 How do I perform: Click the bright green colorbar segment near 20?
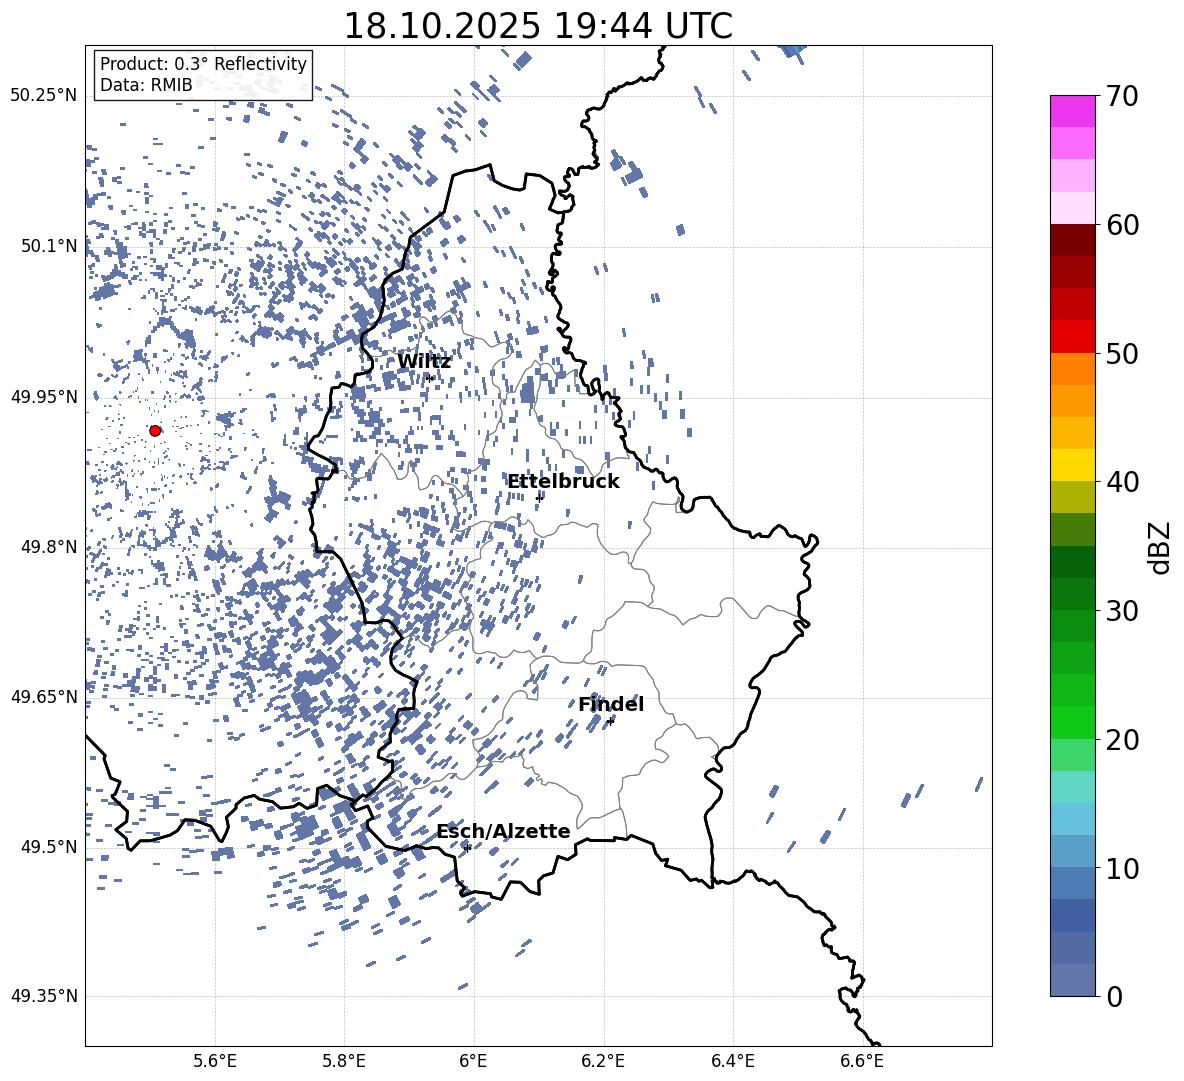[x=1072, y=722]
